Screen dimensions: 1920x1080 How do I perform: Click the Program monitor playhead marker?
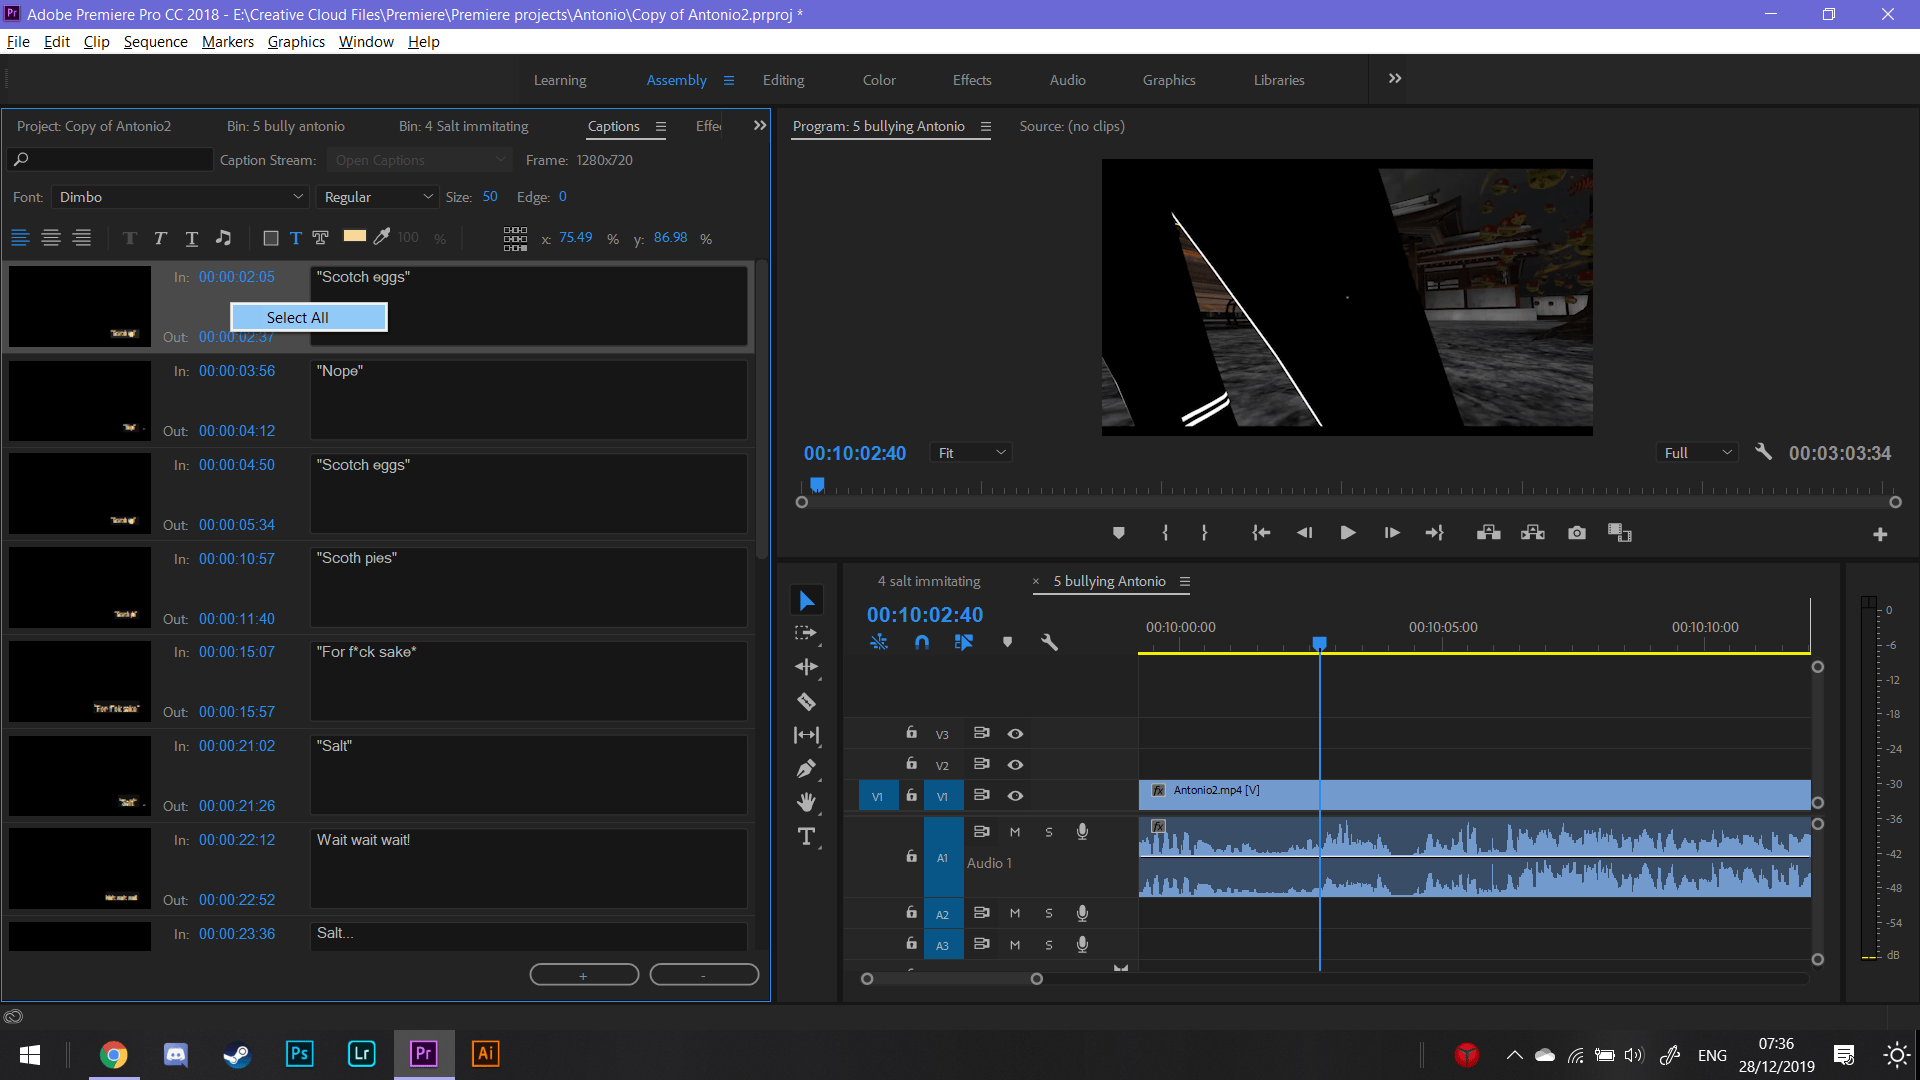[817, 485]
